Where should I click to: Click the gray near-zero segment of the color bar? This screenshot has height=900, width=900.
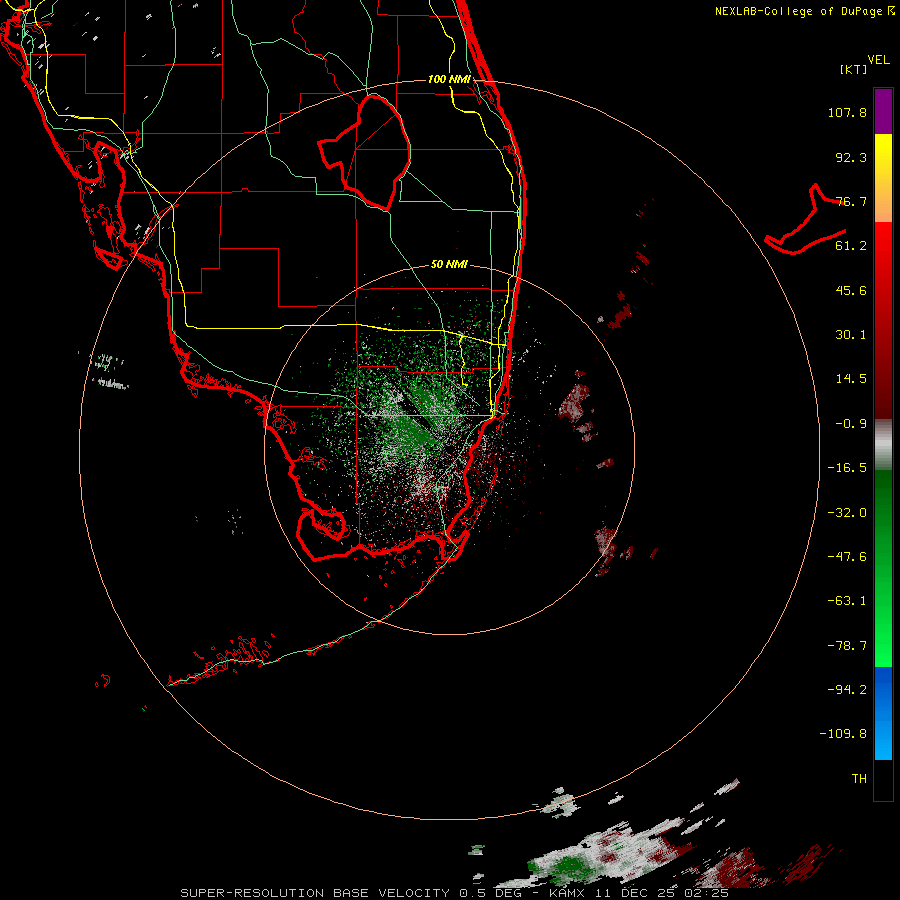[x=883, y=444]
